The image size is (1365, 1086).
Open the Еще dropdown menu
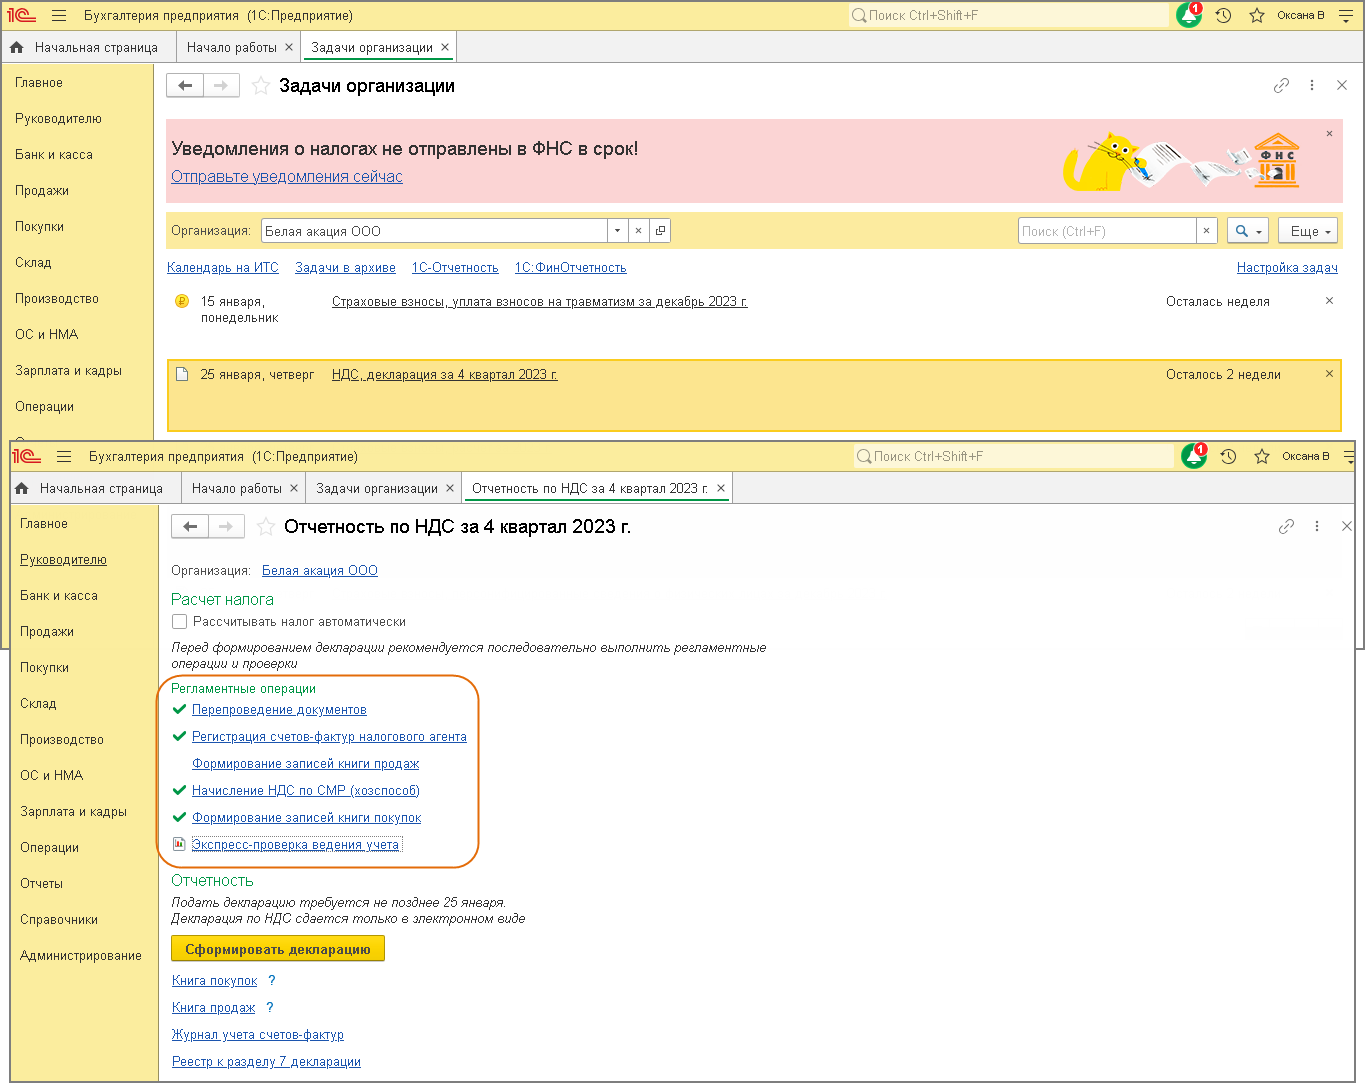coord(1309,231)
